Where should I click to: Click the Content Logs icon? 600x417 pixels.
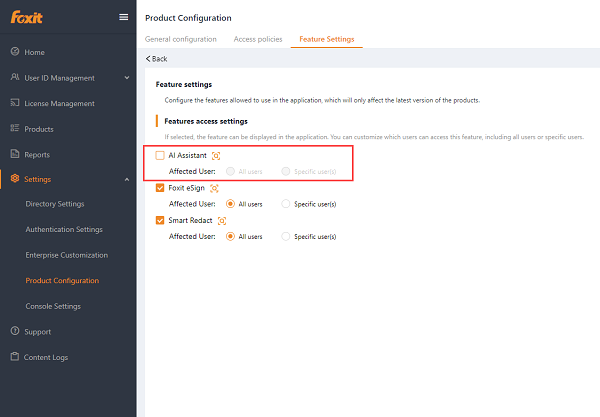pos(15,357)
